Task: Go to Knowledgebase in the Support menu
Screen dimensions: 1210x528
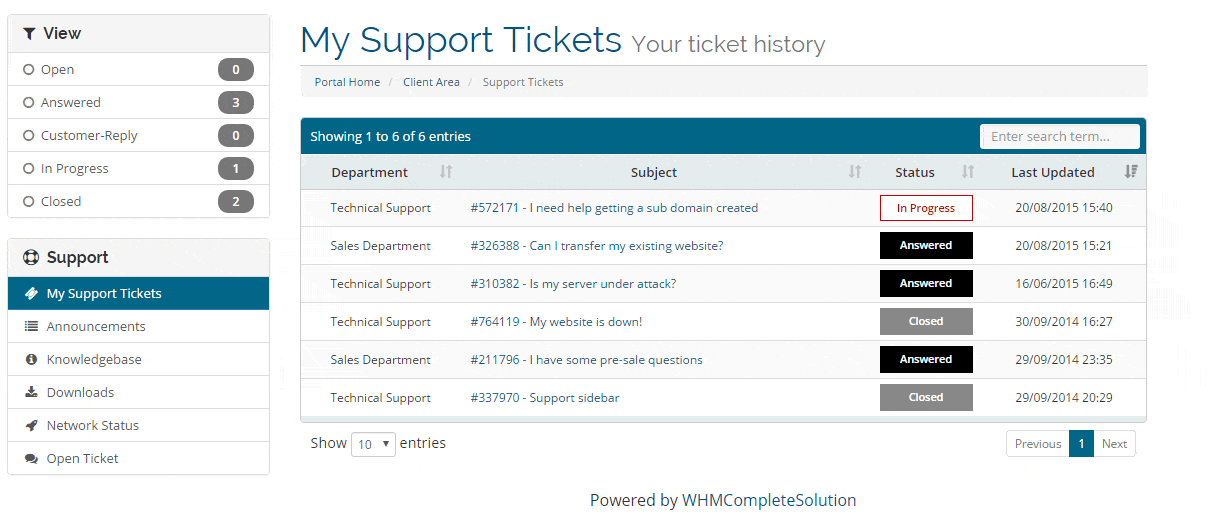Action: [94, 360]
